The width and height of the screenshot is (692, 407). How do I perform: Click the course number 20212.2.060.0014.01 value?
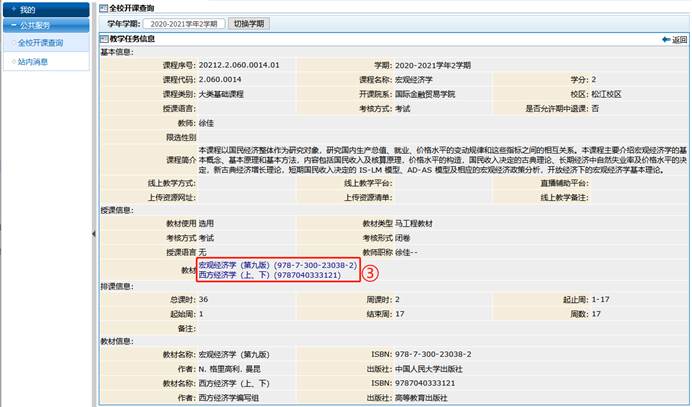coord(244,65)
